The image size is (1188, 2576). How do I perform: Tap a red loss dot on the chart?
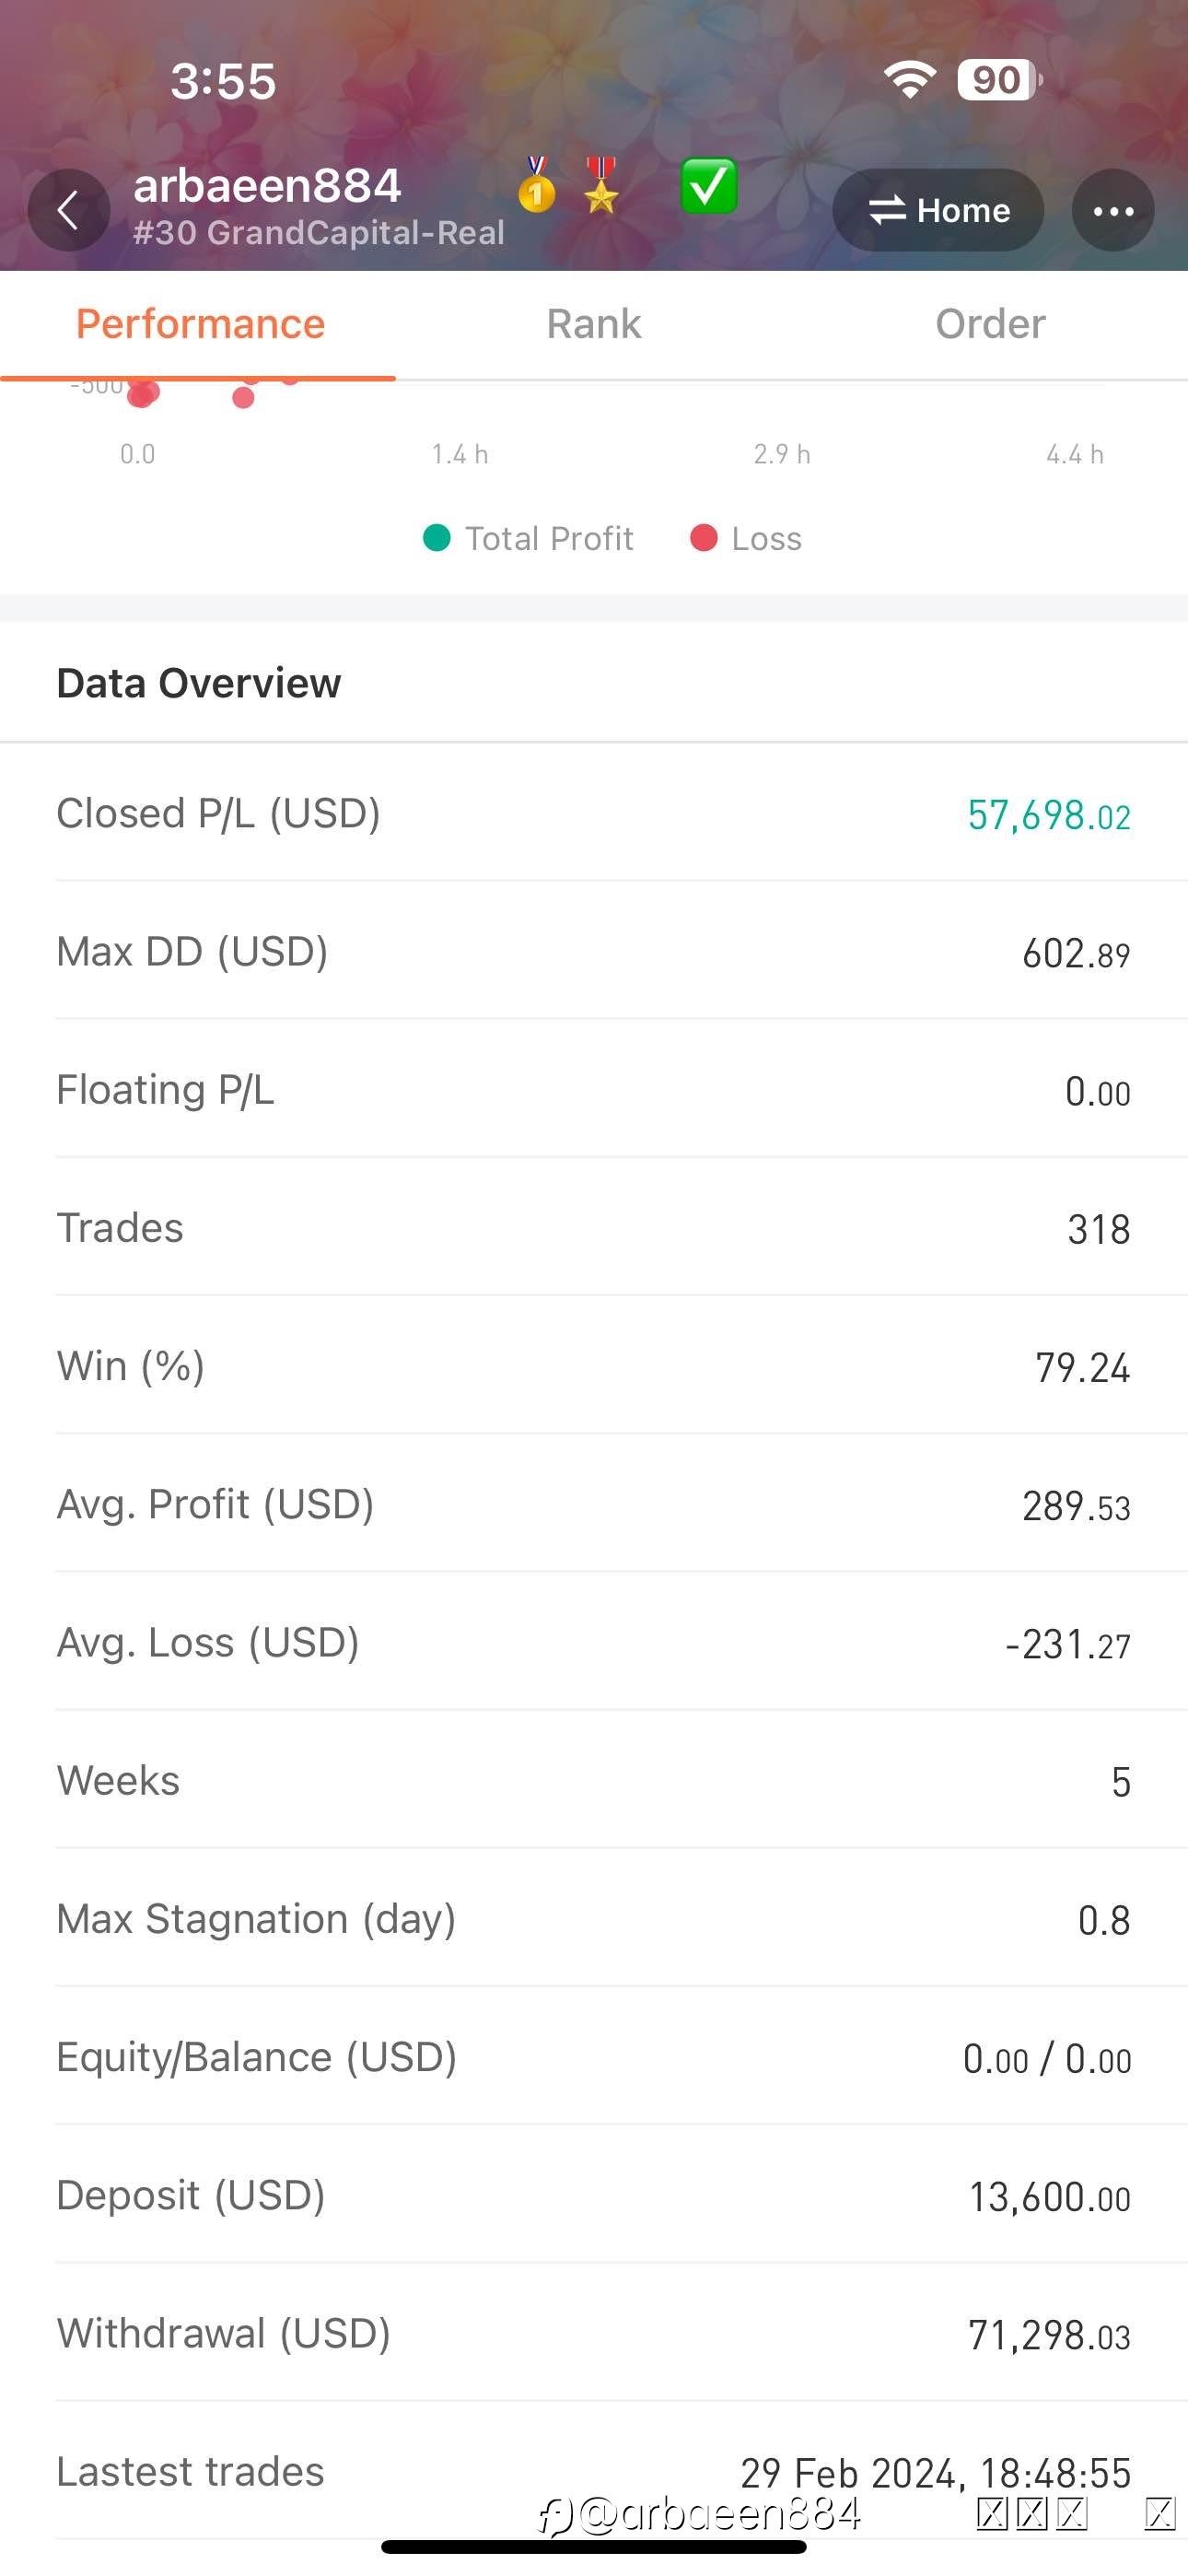tap(243, 398)
